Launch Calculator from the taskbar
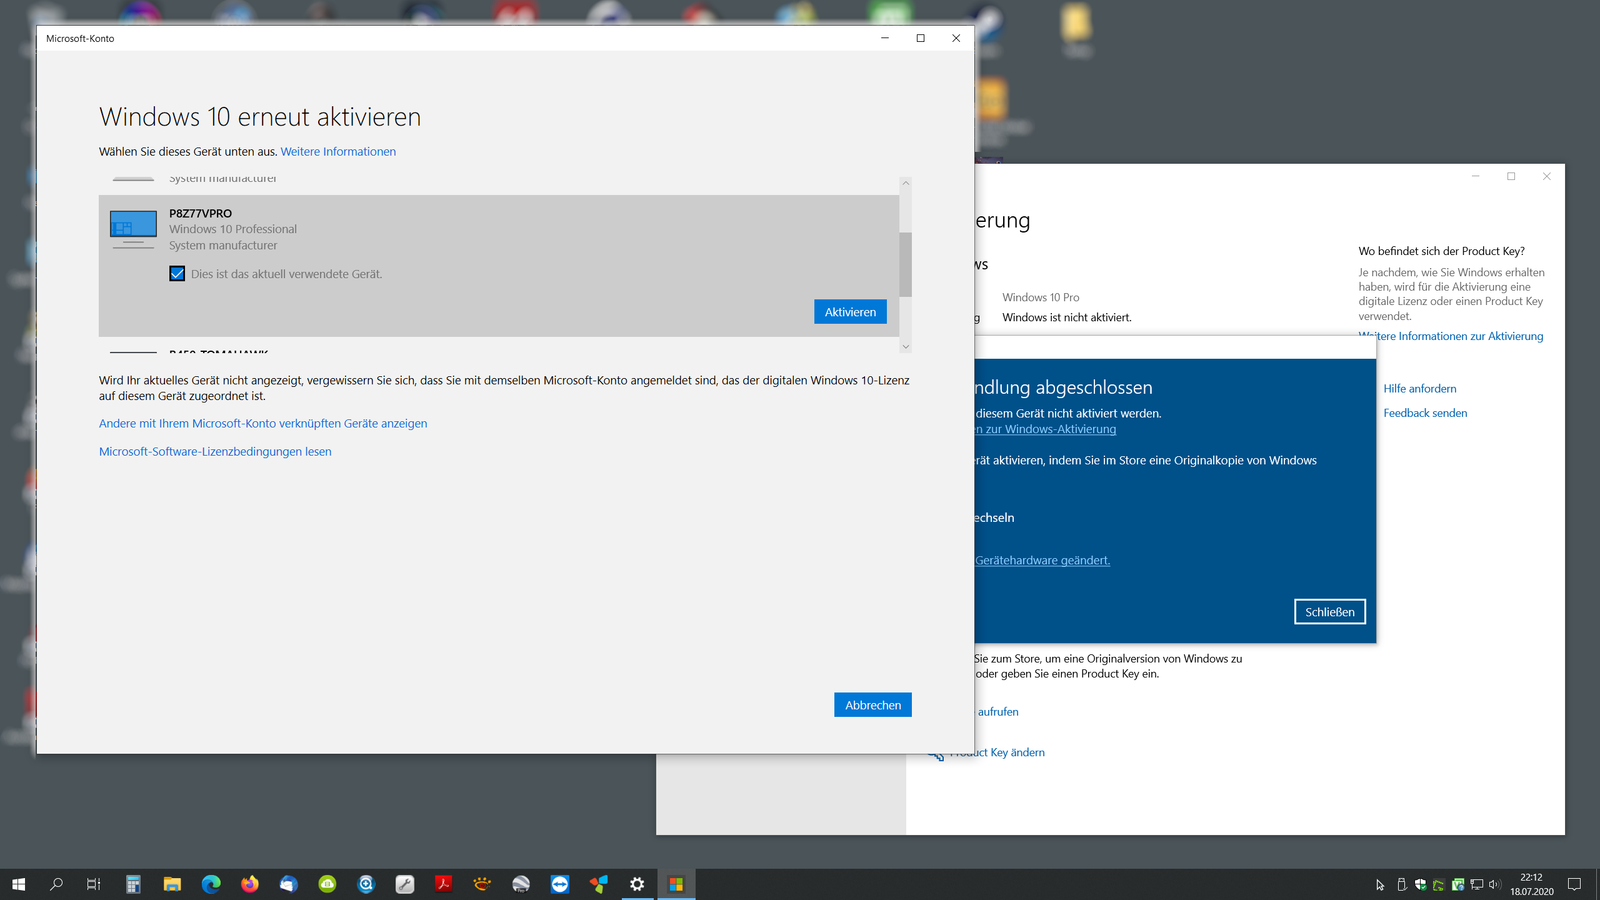This screenshot has height=900, width=1600. tap(133, 884)
